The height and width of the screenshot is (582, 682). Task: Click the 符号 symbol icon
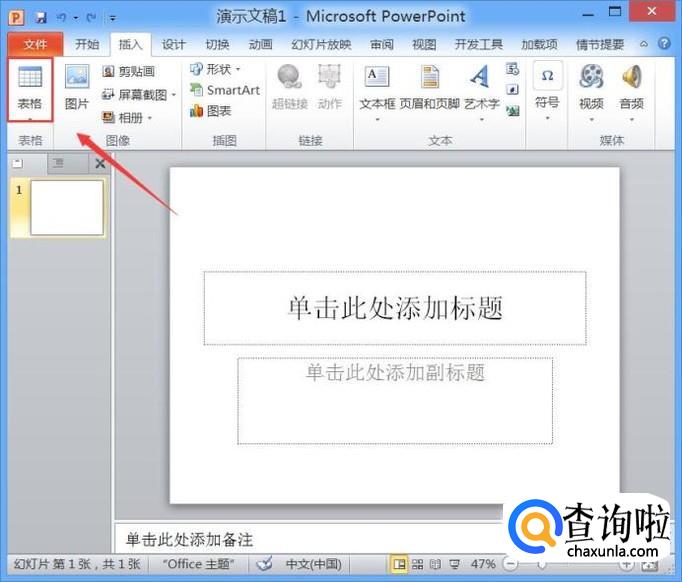pyautogui.click(x=547, y=86)
